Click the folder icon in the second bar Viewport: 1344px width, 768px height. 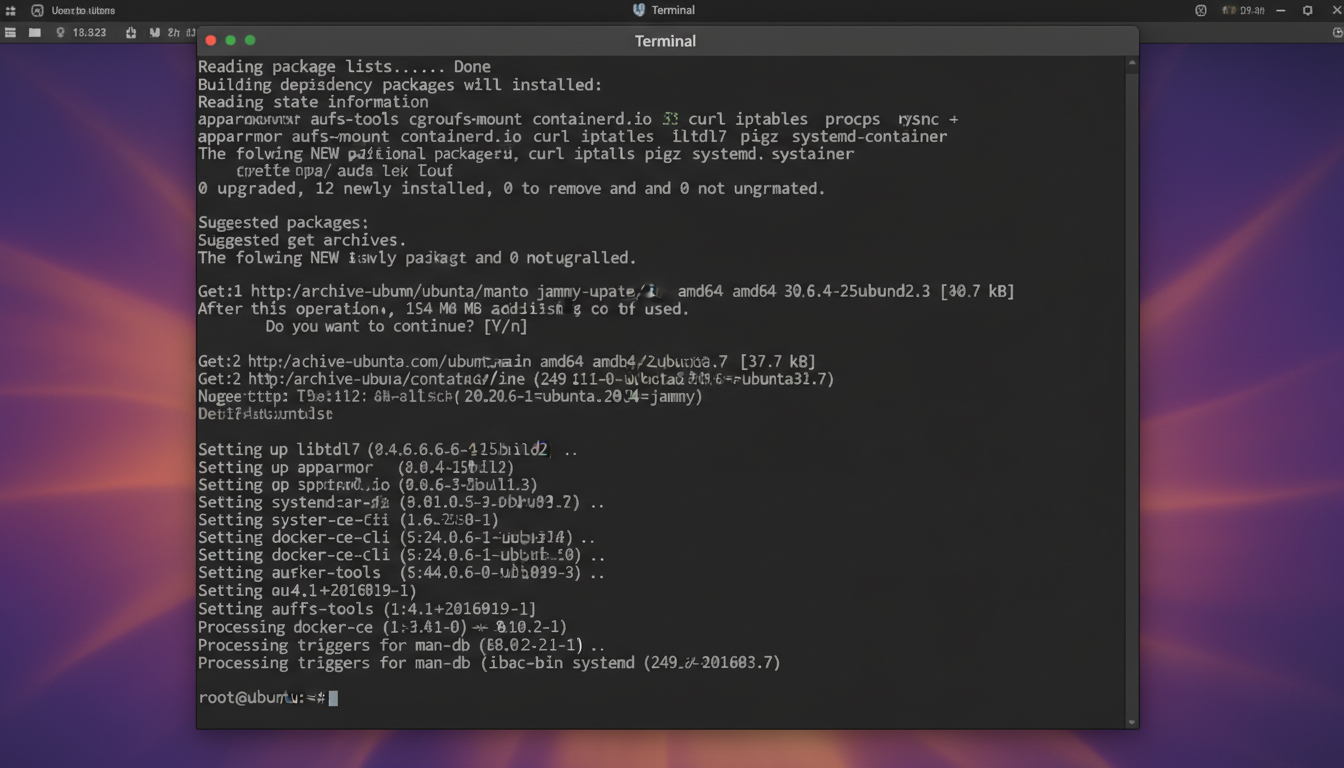tap(35, 32)
